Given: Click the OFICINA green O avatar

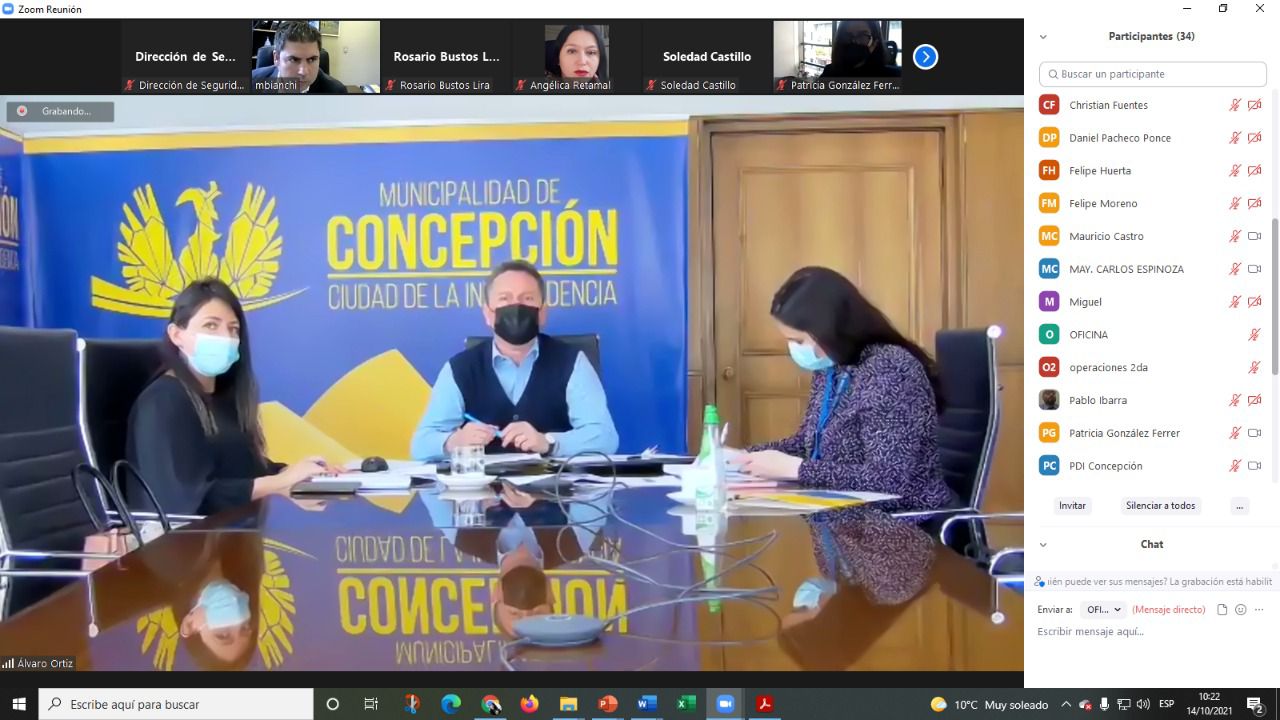Looking at the screenshot, I should tap(1049, 334).
